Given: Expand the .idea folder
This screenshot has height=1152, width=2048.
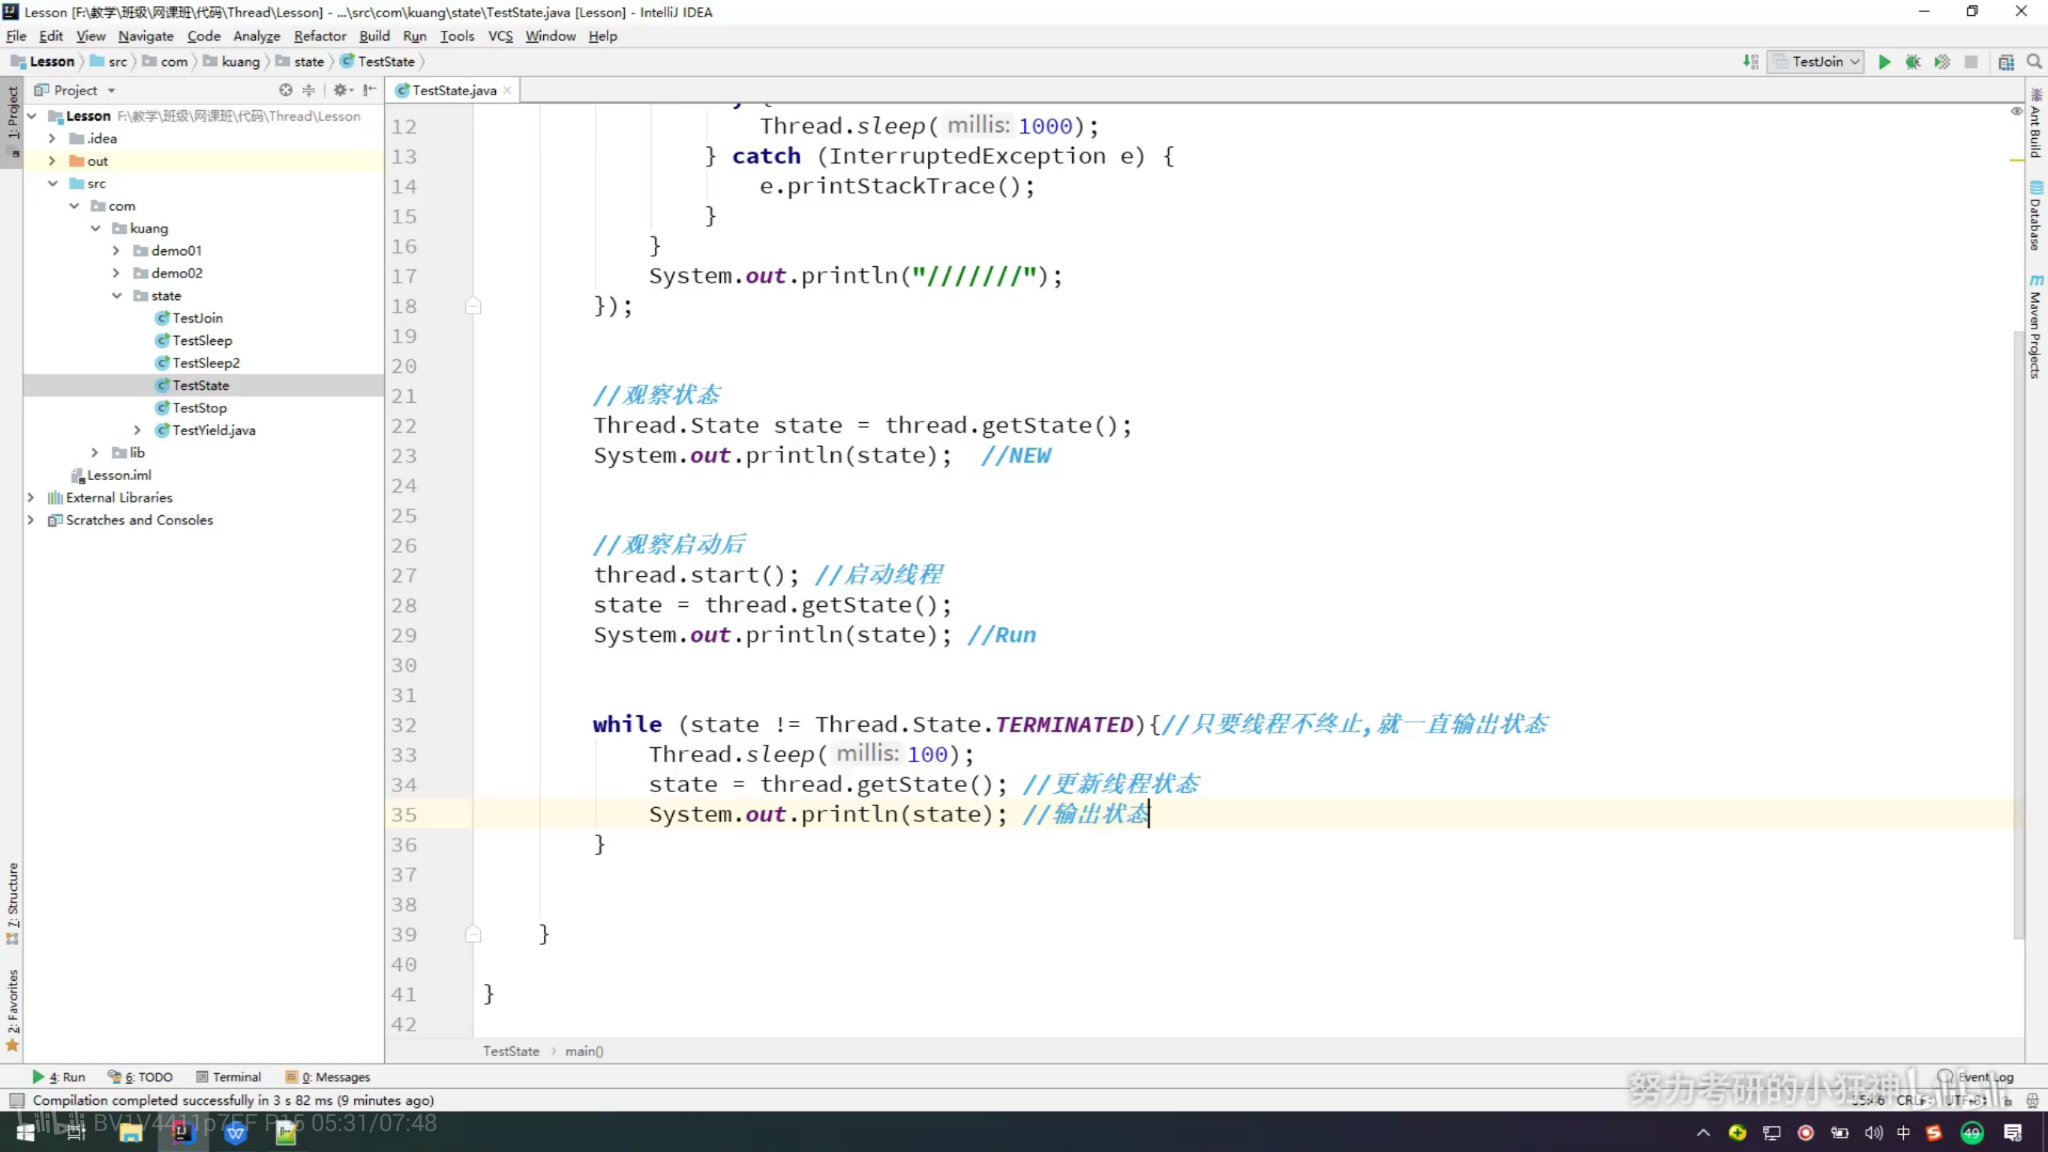Looking at the screenshot, I should 53,139.
